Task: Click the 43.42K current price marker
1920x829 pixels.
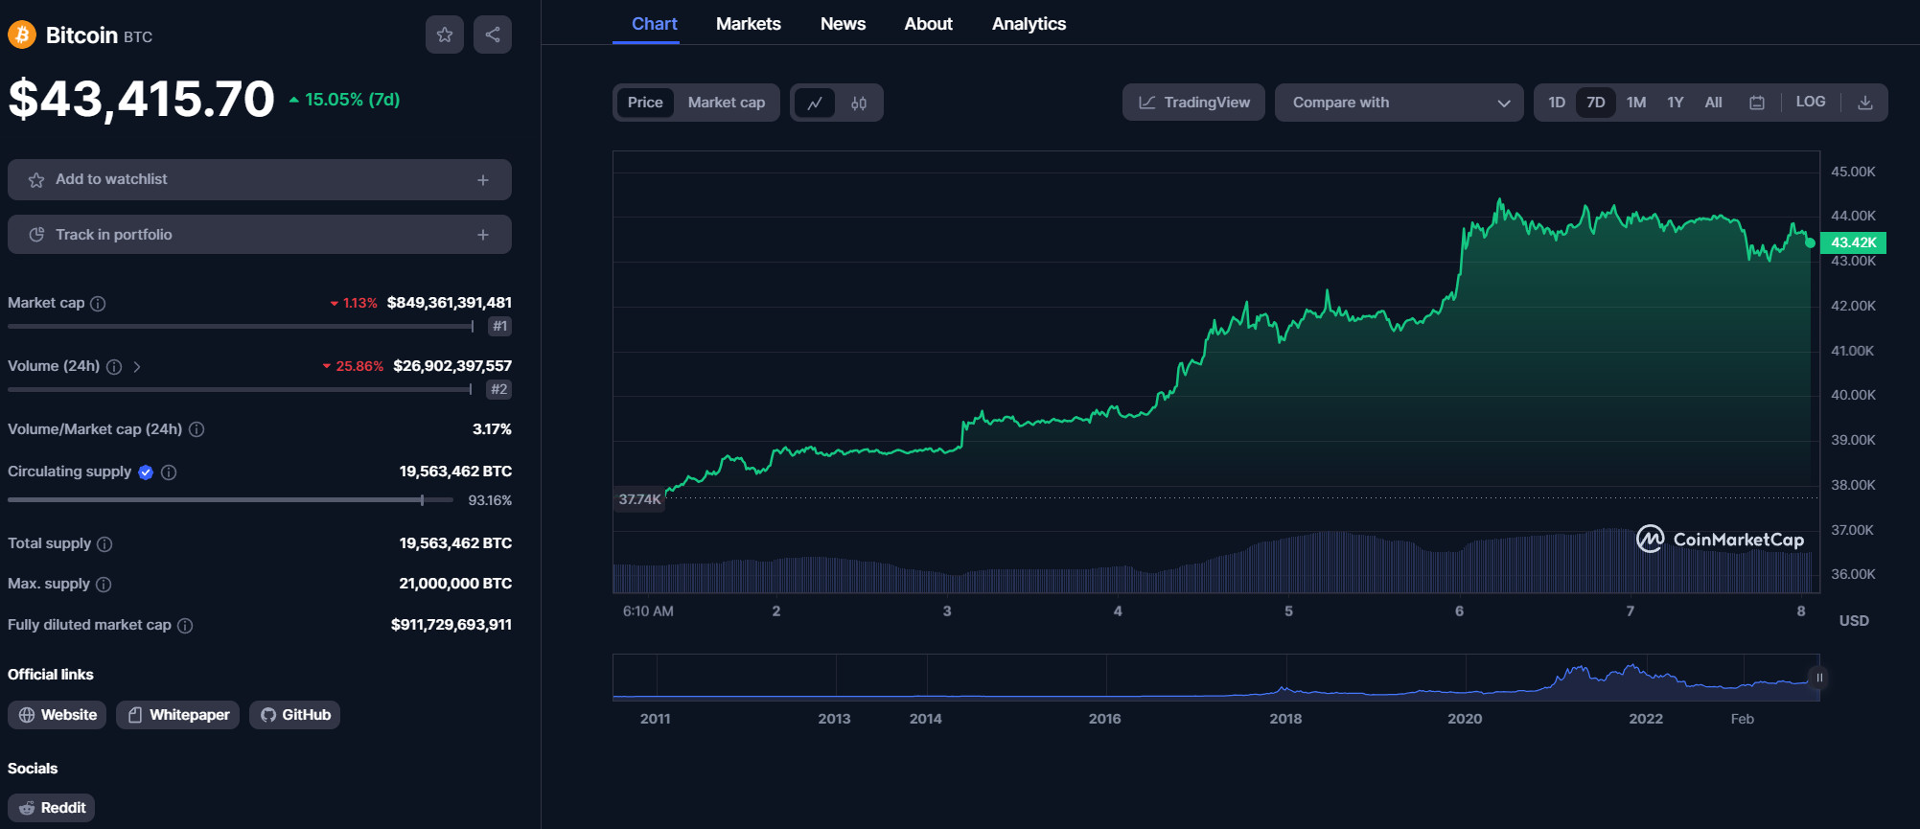Action: pyautogui.click(x=1853, y=243)
